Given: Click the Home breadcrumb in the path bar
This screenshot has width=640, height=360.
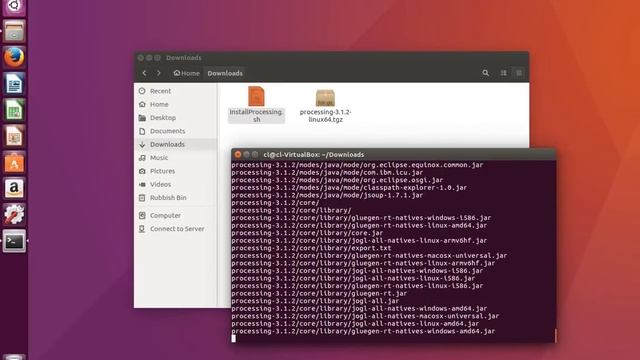Looking at the screenshot, I should (x=187, y=73).
